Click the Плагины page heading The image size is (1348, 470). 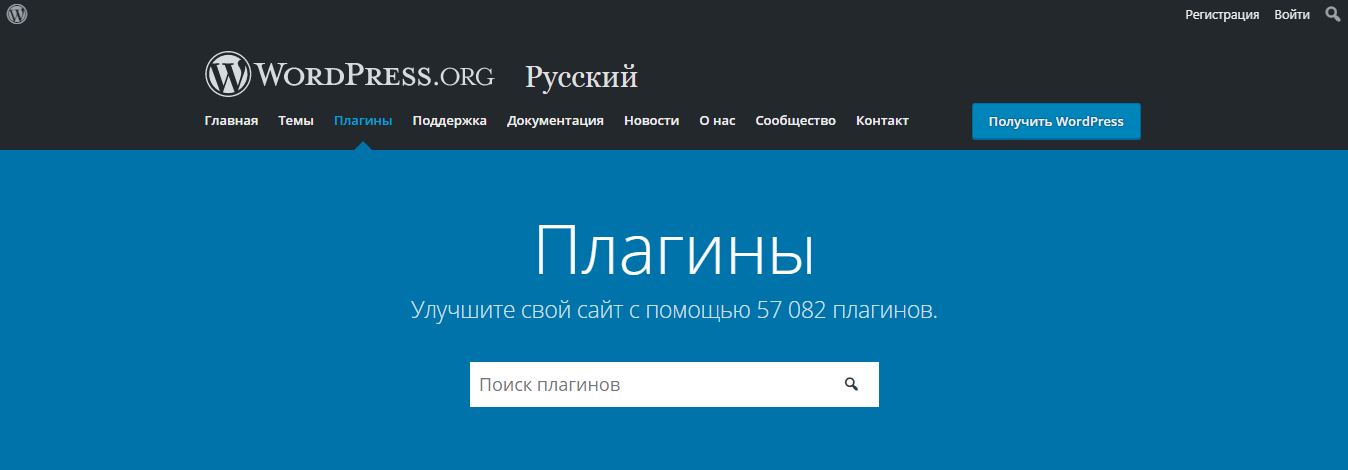(x=674, y=250)
